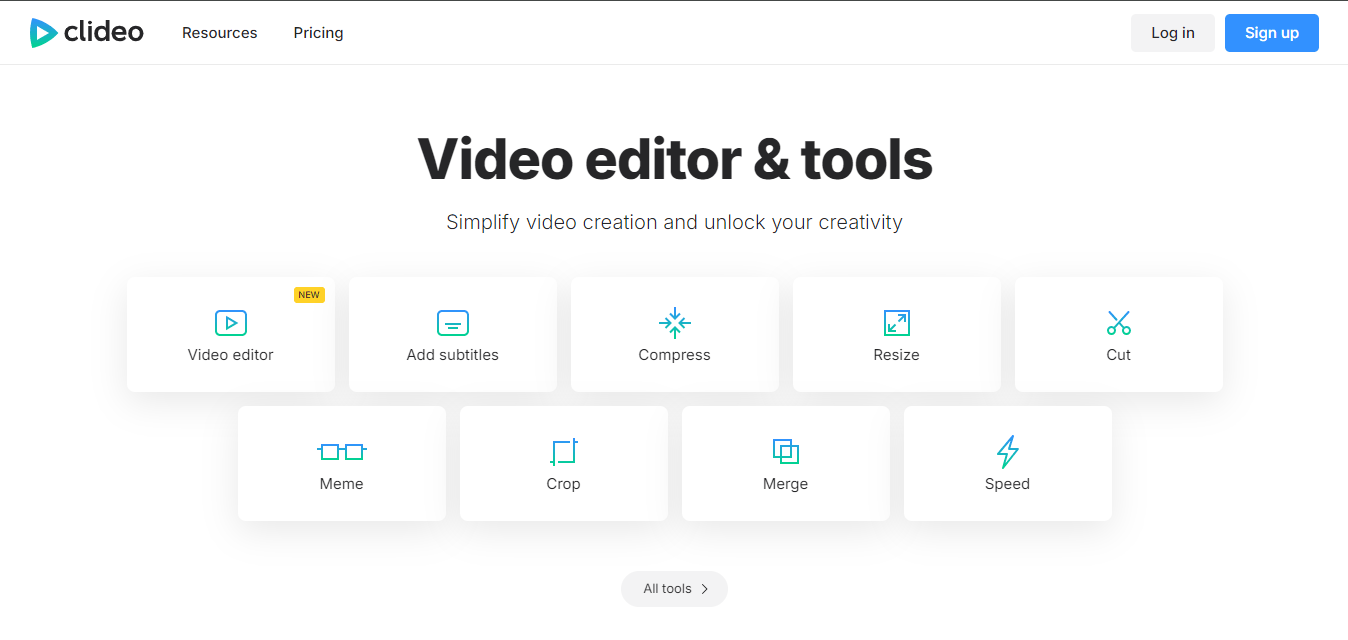
Task: Expand the chevron arrow beside All tools
Action: click(x=705, y=589)
